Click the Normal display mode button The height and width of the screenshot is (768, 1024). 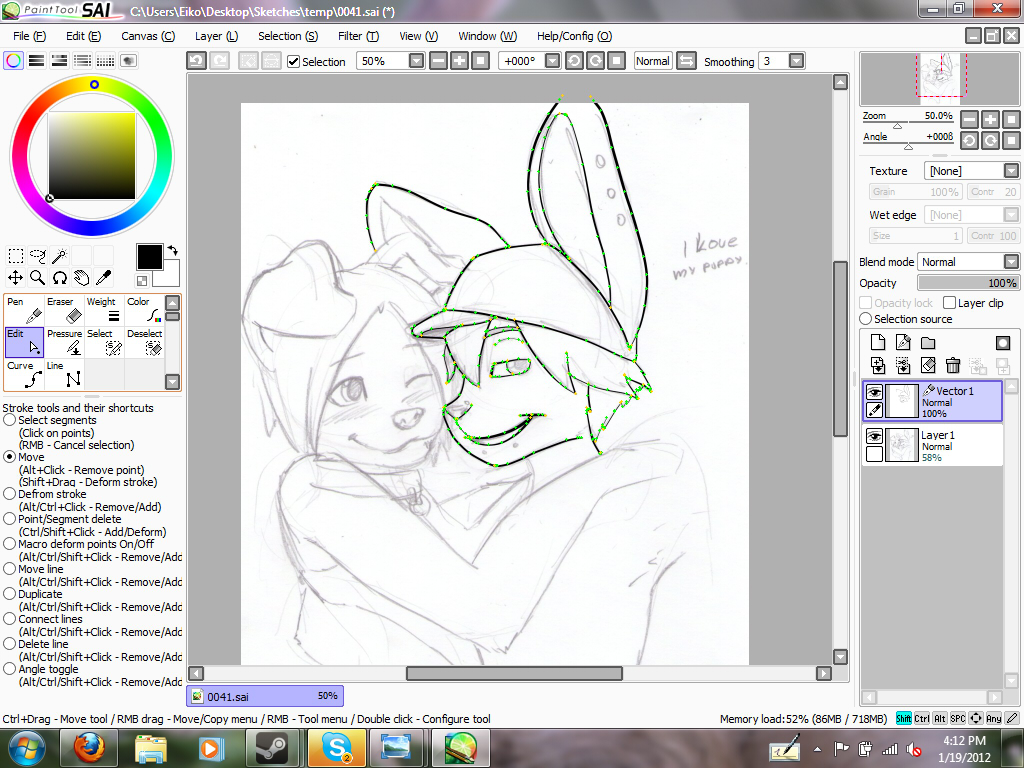click(653, 61)
